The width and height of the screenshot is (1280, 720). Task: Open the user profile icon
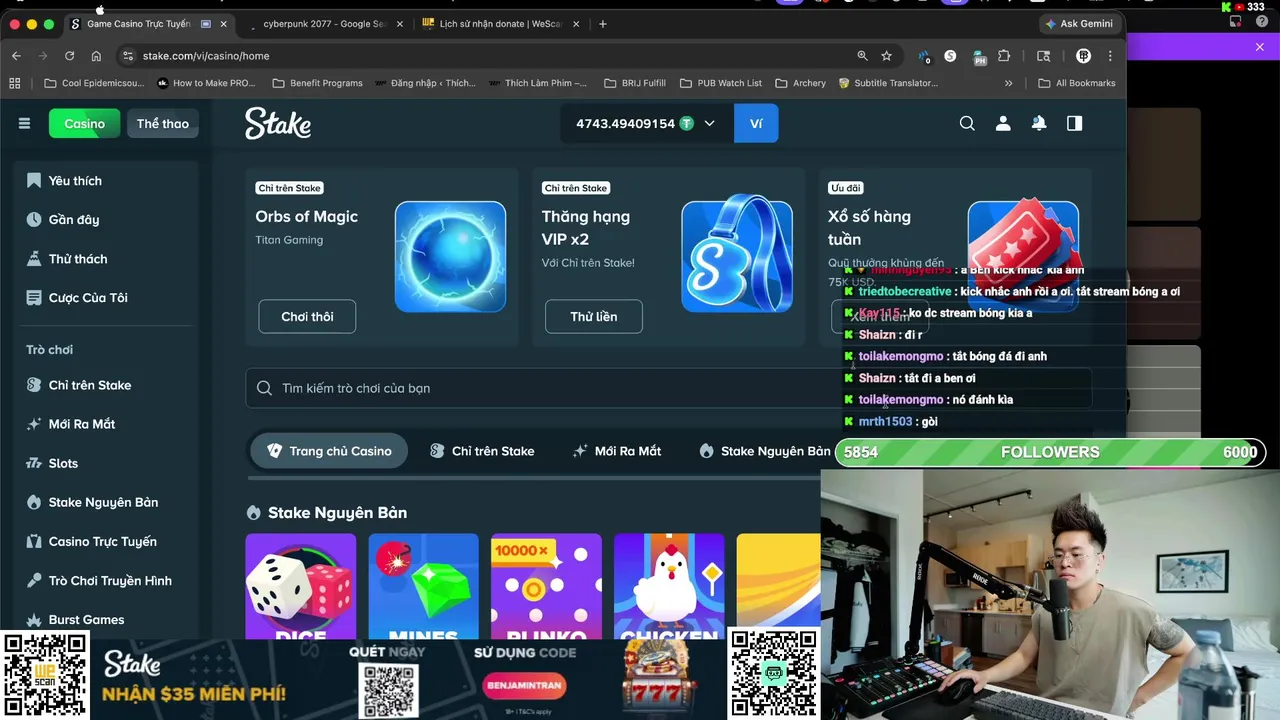click(1003, 123)
